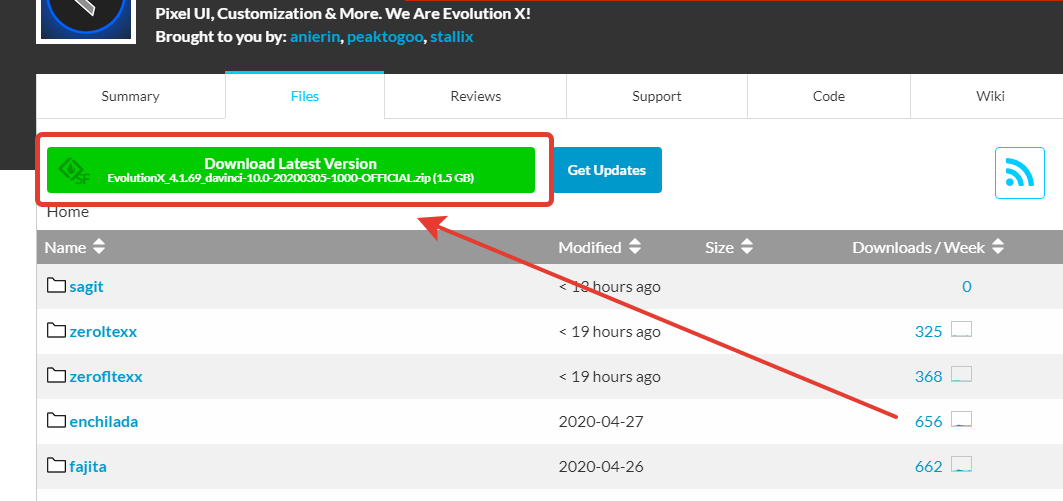Screen dimensions: 1063x501
Task: Sort by Downloads / Week arrows
Action: 997,247
